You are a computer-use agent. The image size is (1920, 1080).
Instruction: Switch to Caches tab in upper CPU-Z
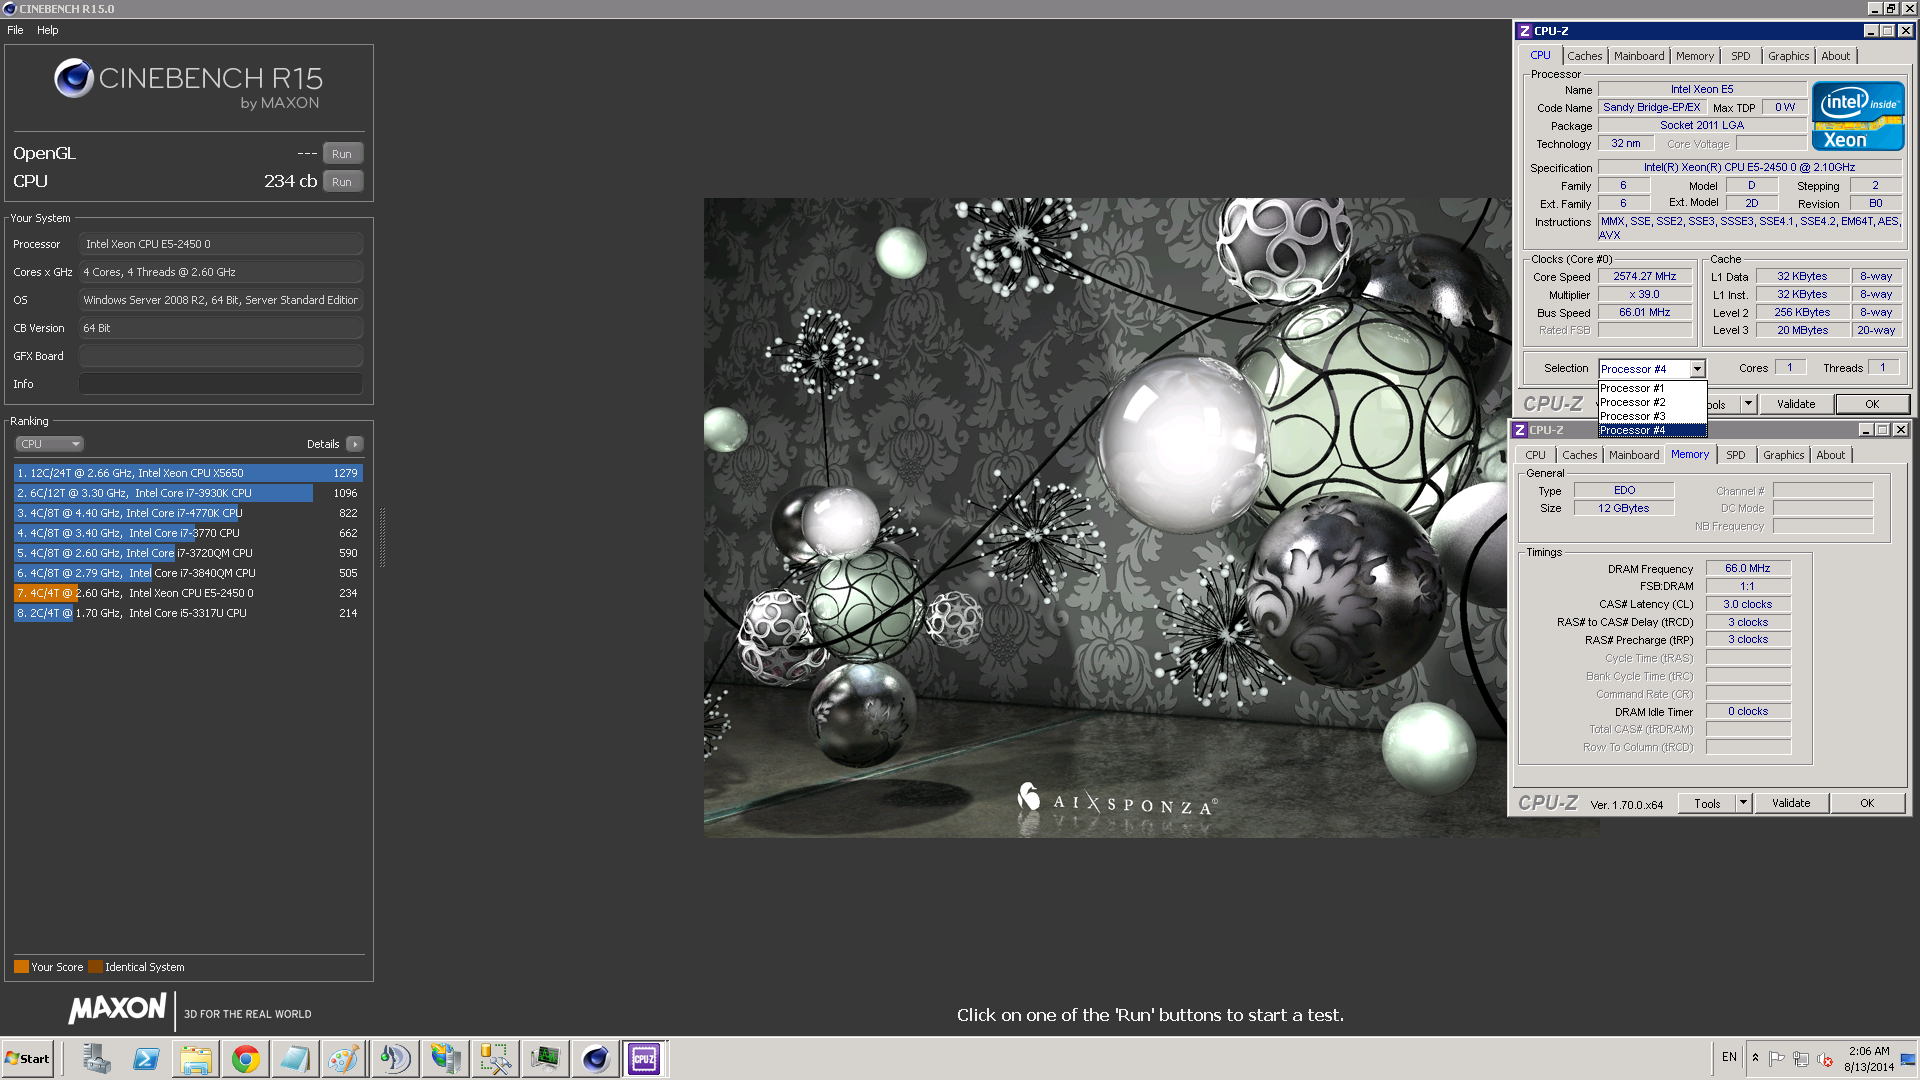[1585, 56]
